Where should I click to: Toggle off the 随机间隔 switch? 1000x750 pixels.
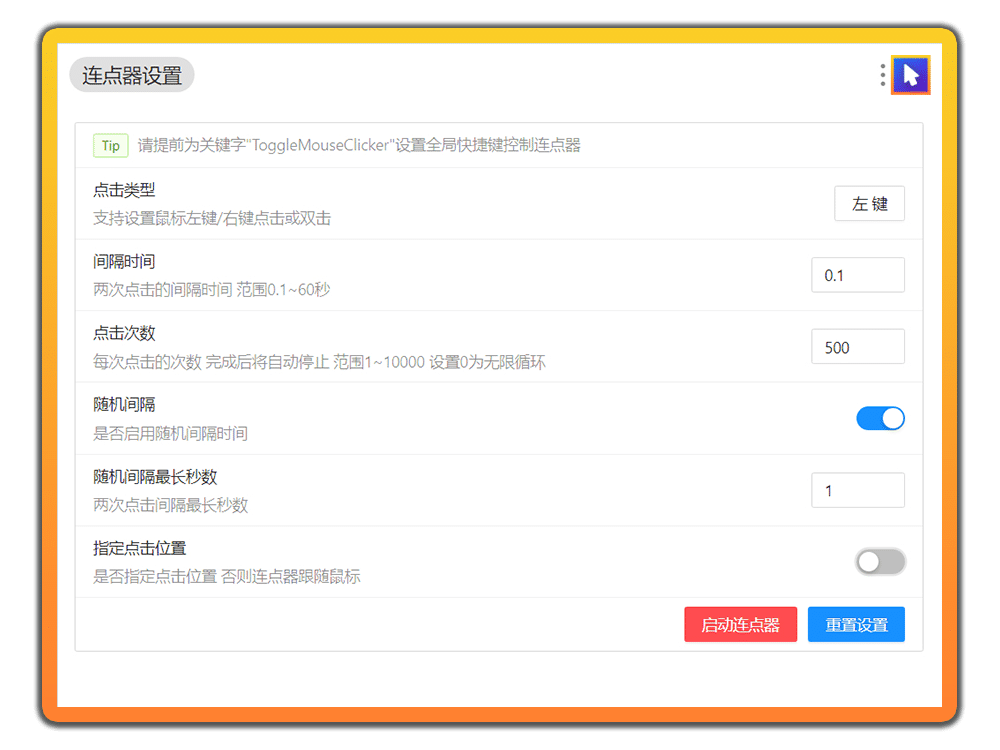(880, 418)
